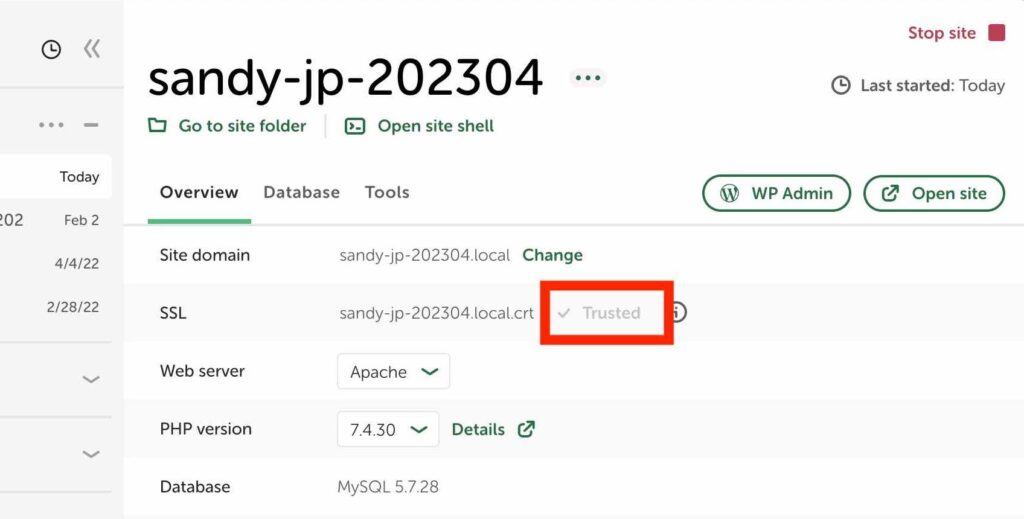Click the WordPress logo in WP Admin button
Viewport: 1024px width, 519px height.
click(729, 193)
